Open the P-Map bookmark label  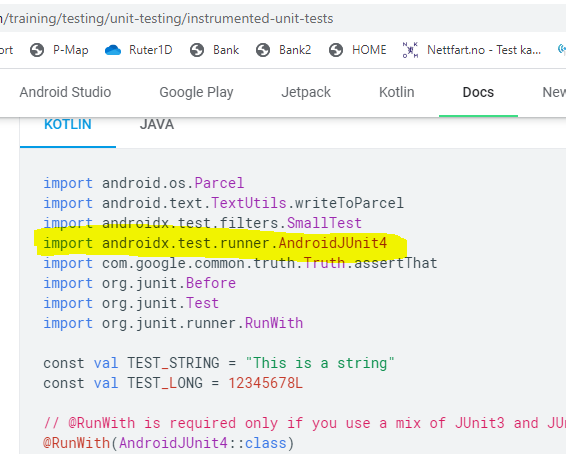coord(71,50)
